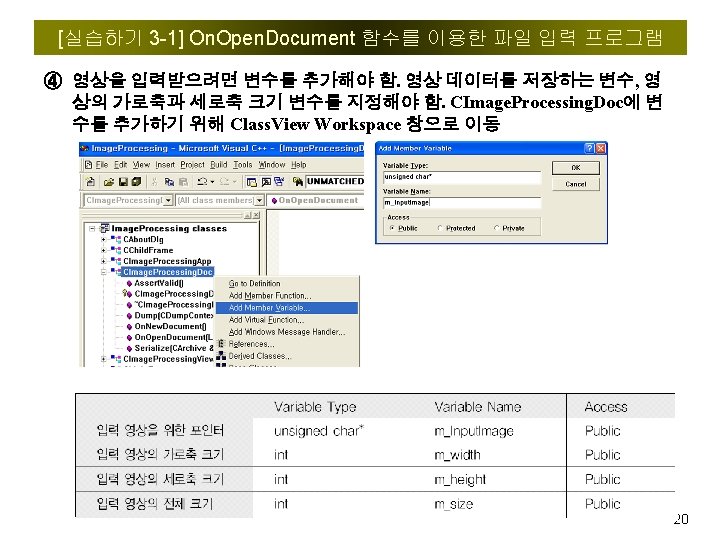Viewport: 720px width, 540px height.
Task: Click the UNMATCHED find combo box
Action: click(335, 181)
